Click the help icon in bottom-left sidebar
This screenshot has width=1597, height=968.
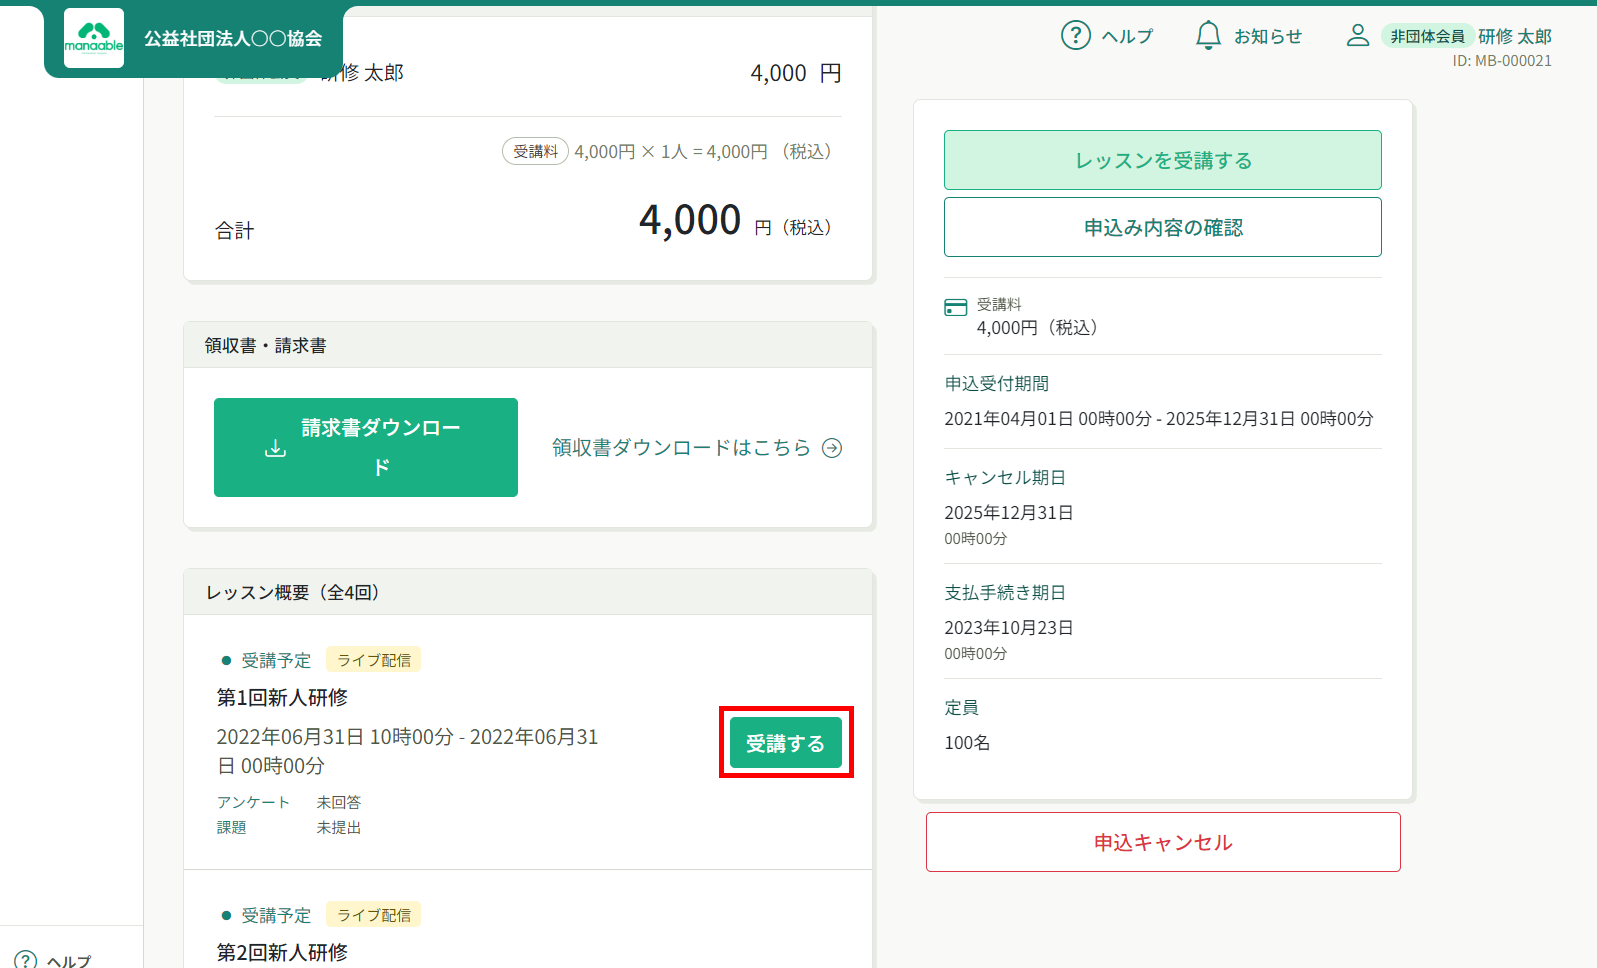click(26, 960)
